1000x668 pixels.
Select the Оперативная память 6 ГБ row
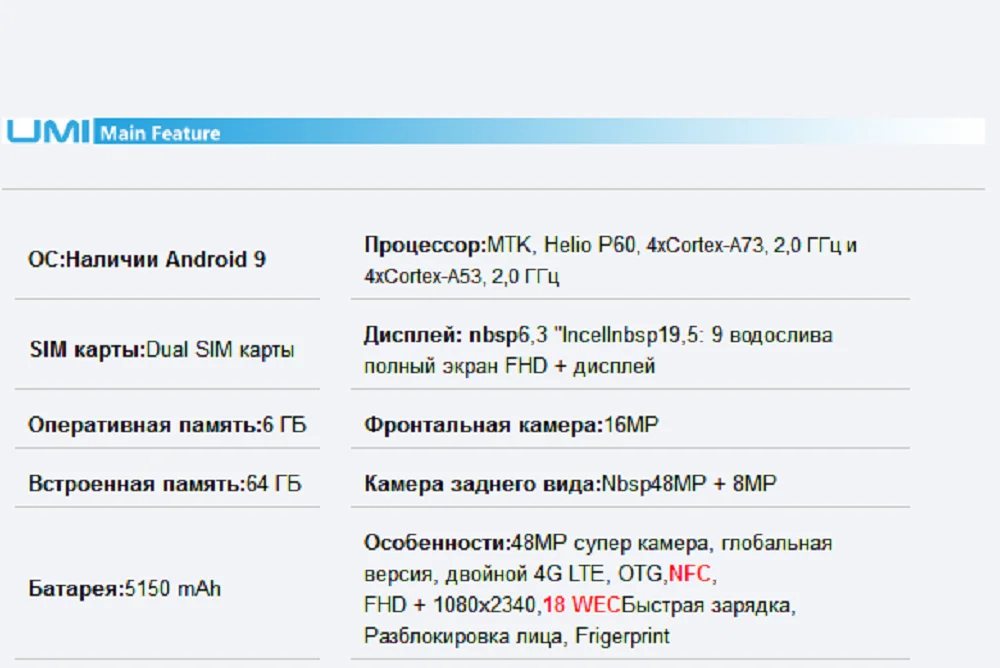pos(167,425)
